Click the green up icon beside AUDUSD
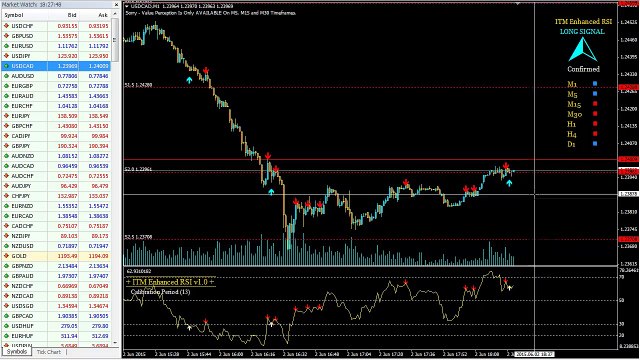Screen dimensions: 640x360 tap(6, 76)
